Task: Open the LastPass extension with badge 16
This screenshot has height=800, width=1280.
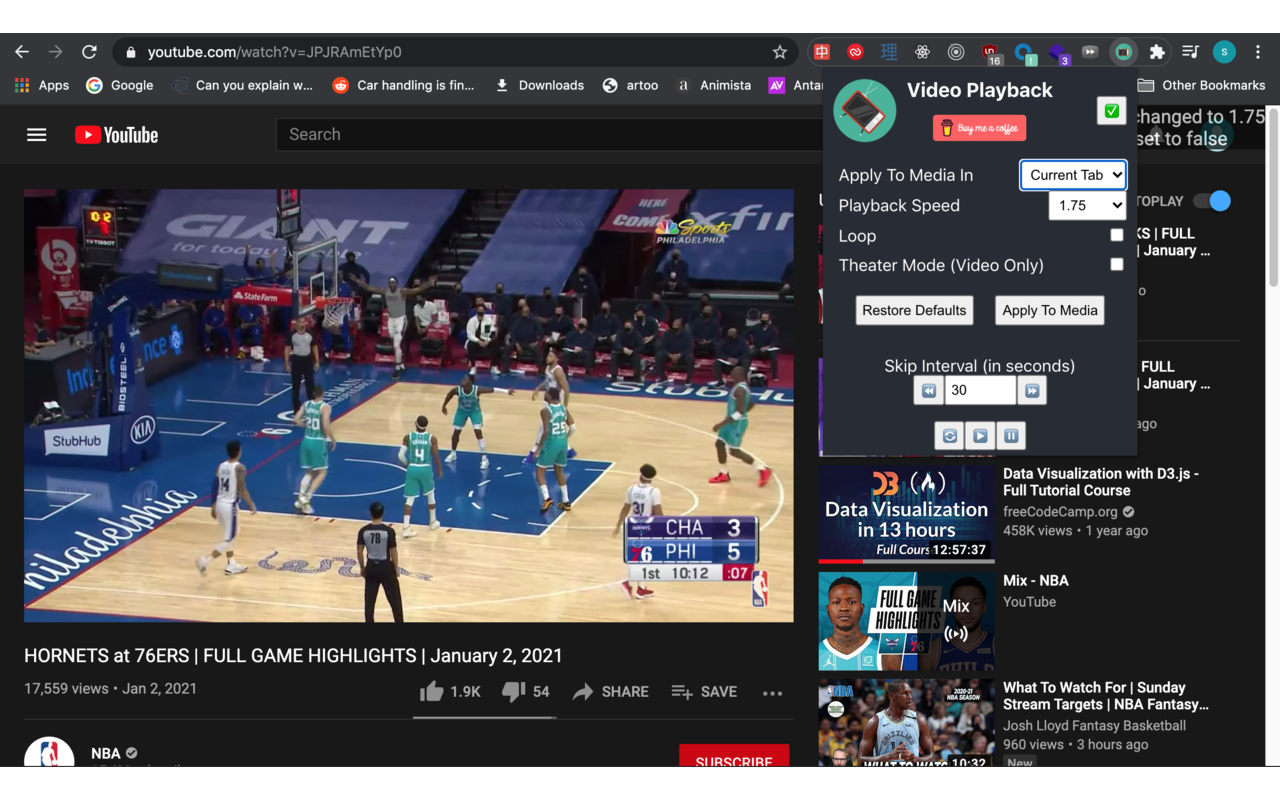Action: (x=990, y=51)
